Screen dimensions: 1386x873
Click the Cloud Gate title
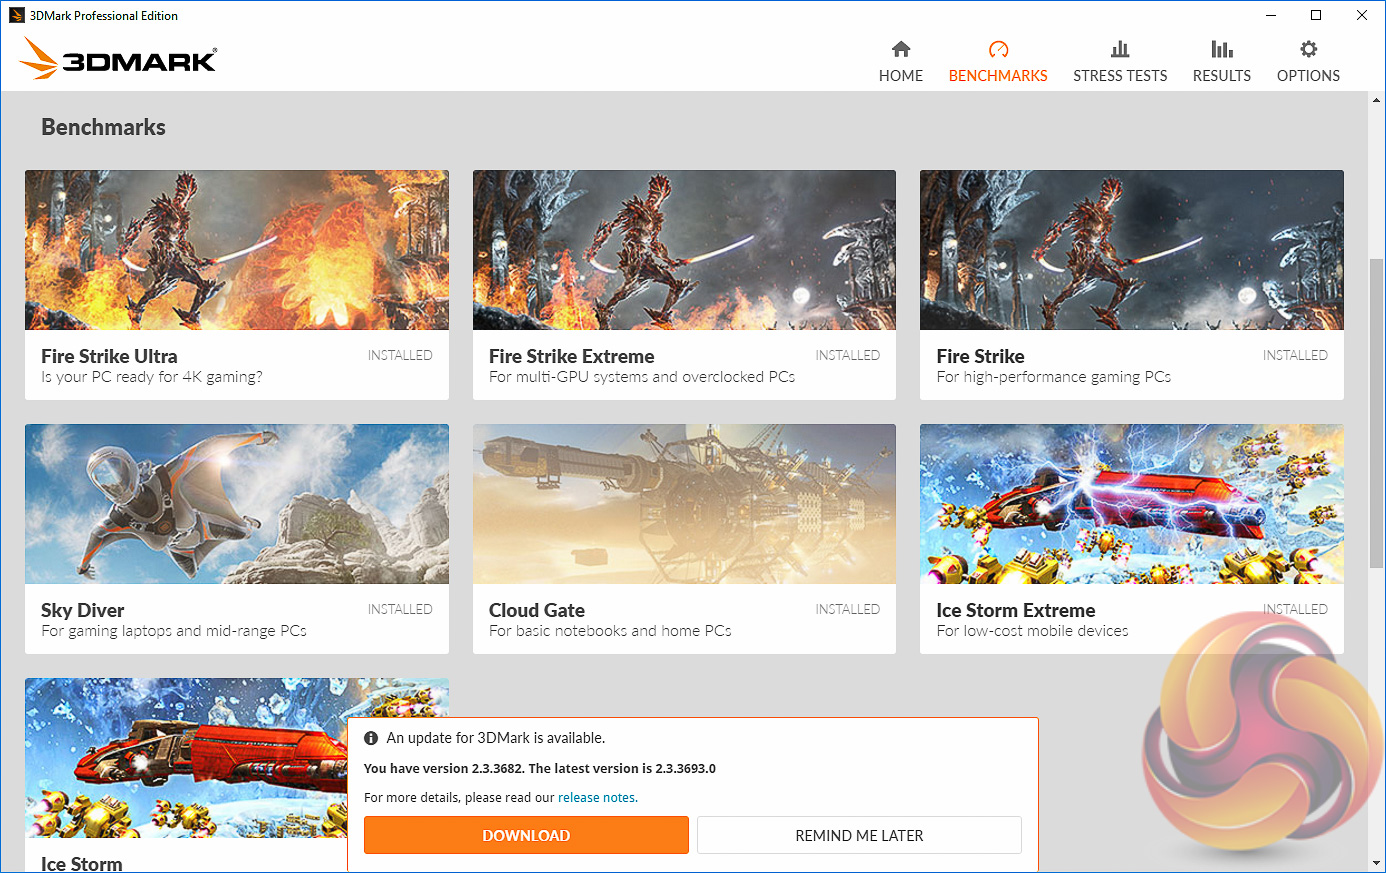[x=537, y=610]
